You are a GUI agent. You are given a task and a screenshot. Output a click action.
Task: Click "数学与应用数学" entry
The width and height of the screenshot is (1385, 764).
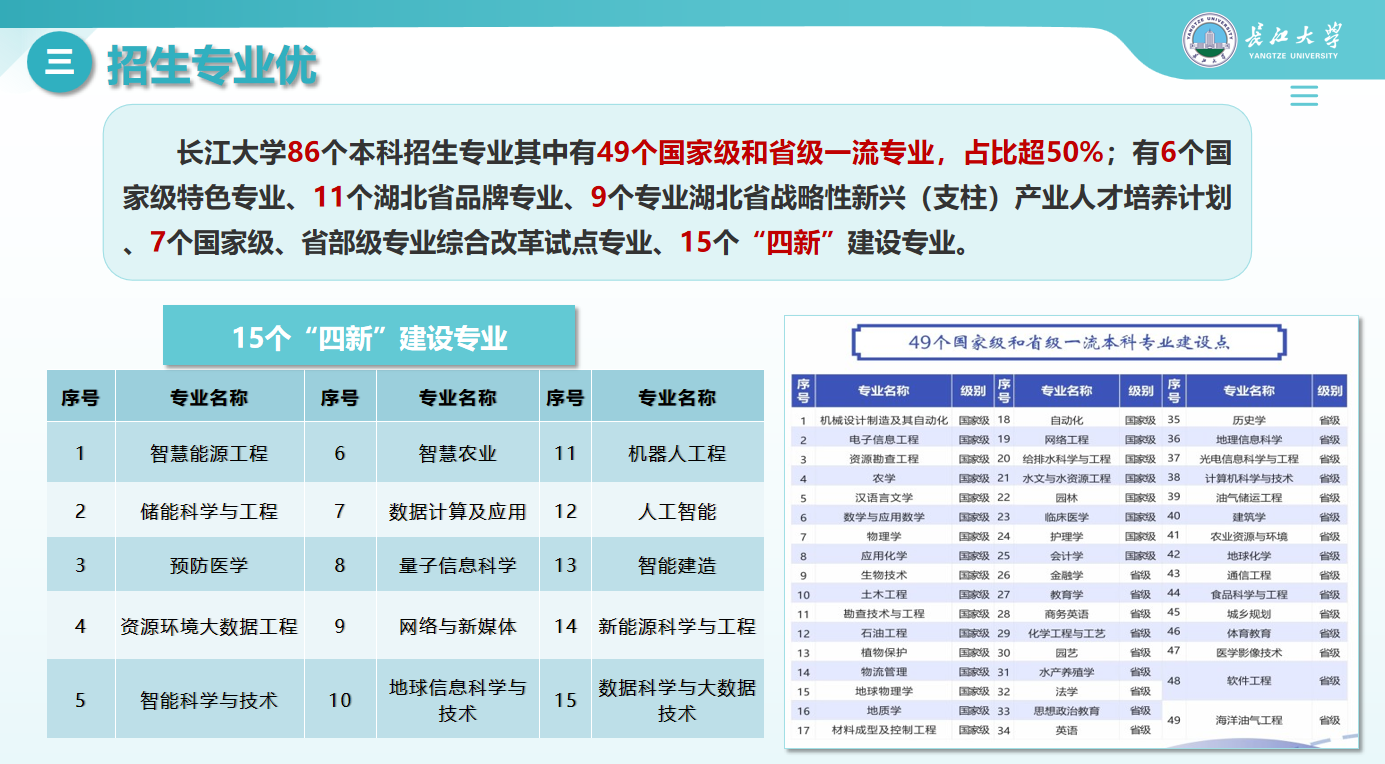(x=884, y=517)
